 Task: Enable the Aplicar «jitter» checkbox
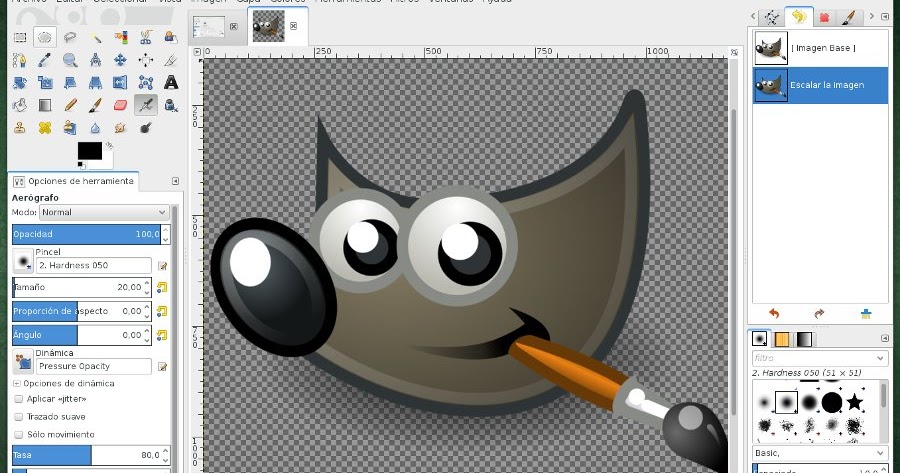tap(18, 399)
